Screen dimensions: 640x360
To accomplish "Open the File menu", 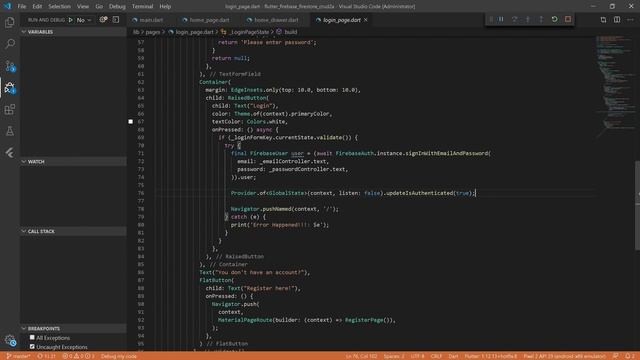I will (x=22, y=6).
